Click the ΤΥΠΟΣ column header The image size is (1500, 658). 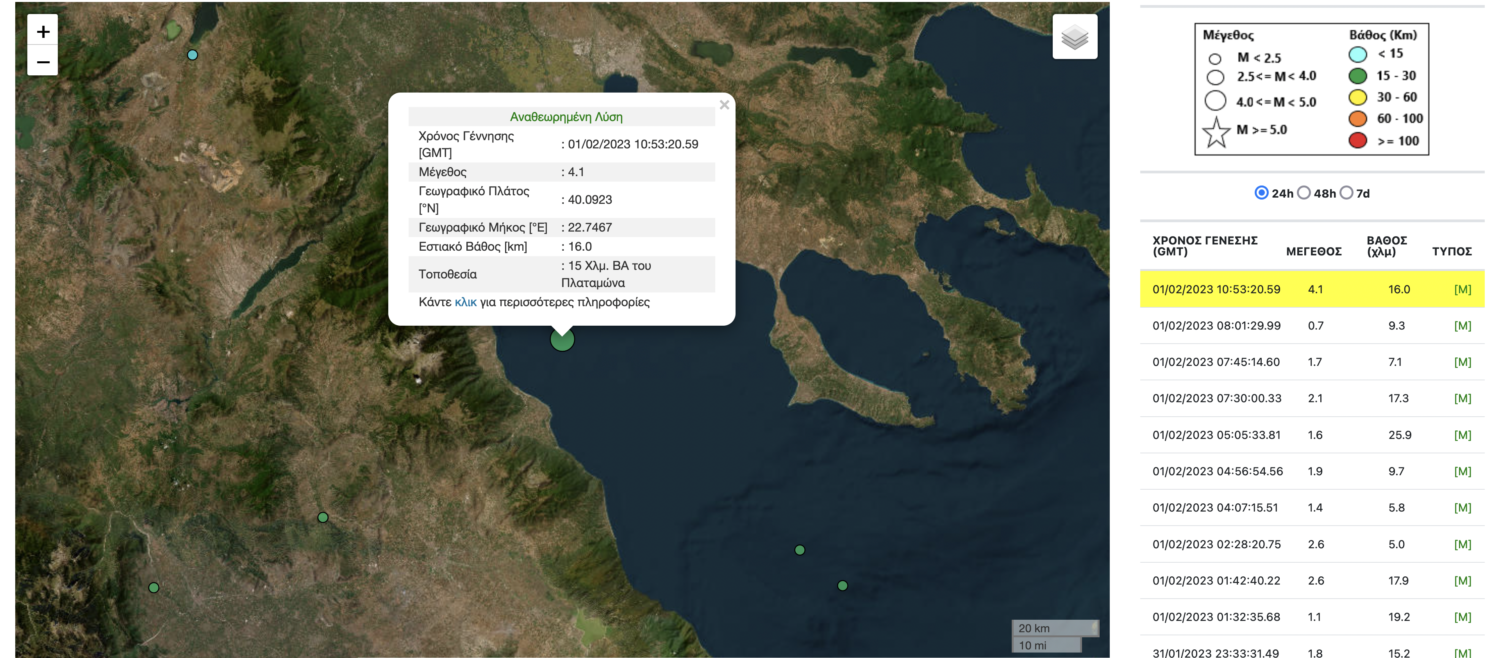tap(1452, 252)
